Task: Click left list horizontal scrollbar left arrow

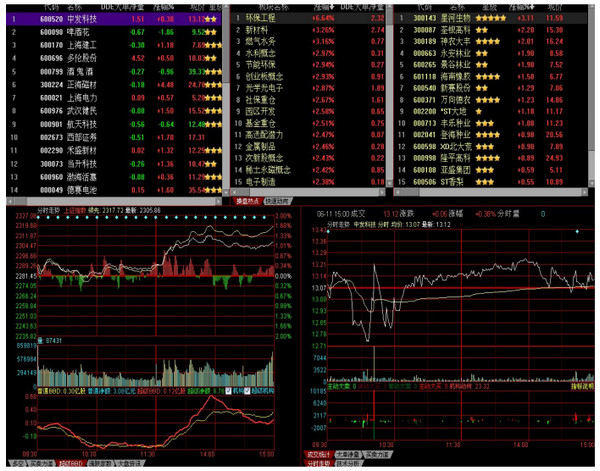Action: coord(10,201)
